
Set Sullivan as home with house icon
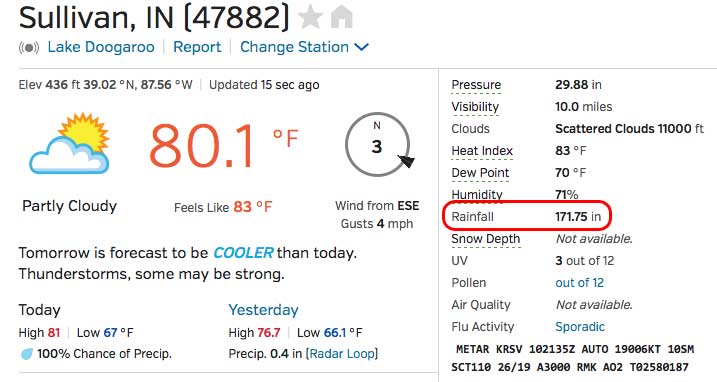coord(342,17)
